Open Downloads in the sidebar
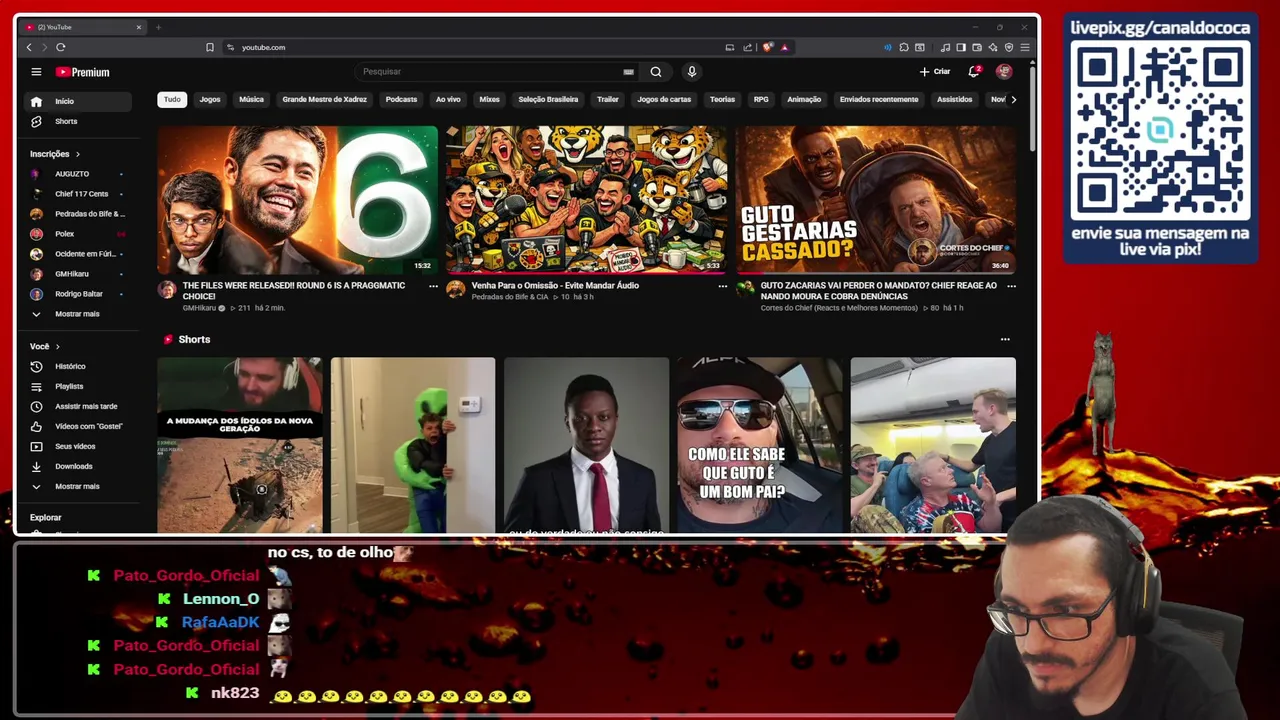The height and width of the screenshot is (720, 1280). tap(78, 466)
